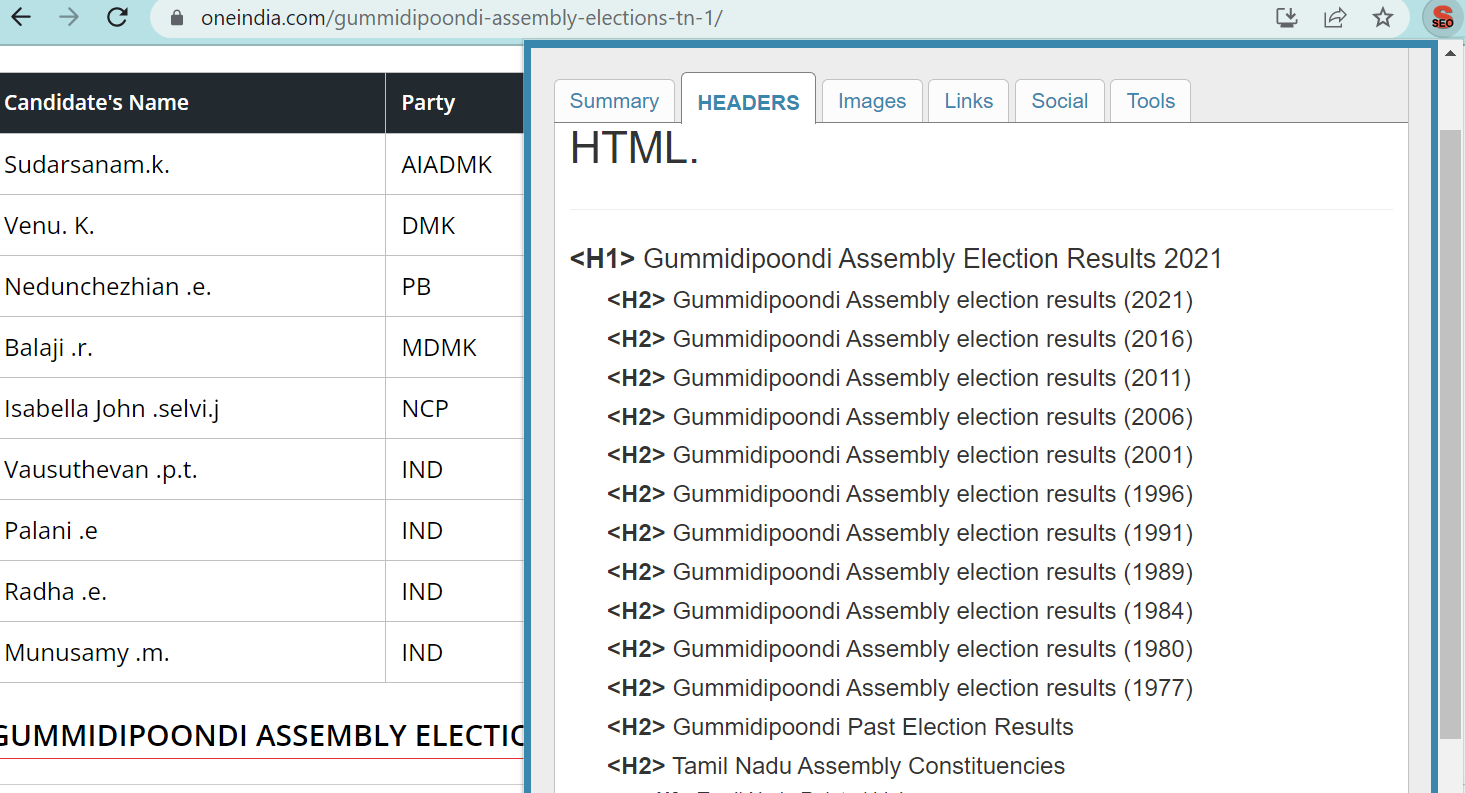Click the address bar URL
This screenshot has height=793, width=1465.
coord(461,18)
